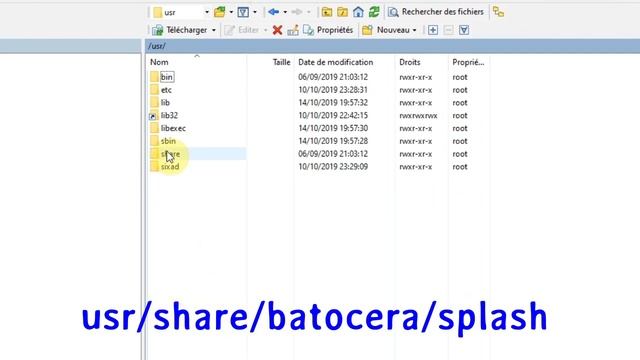Click the lib32 shortcut icon
Screen dimensions: 640x360
coord(153,116)
